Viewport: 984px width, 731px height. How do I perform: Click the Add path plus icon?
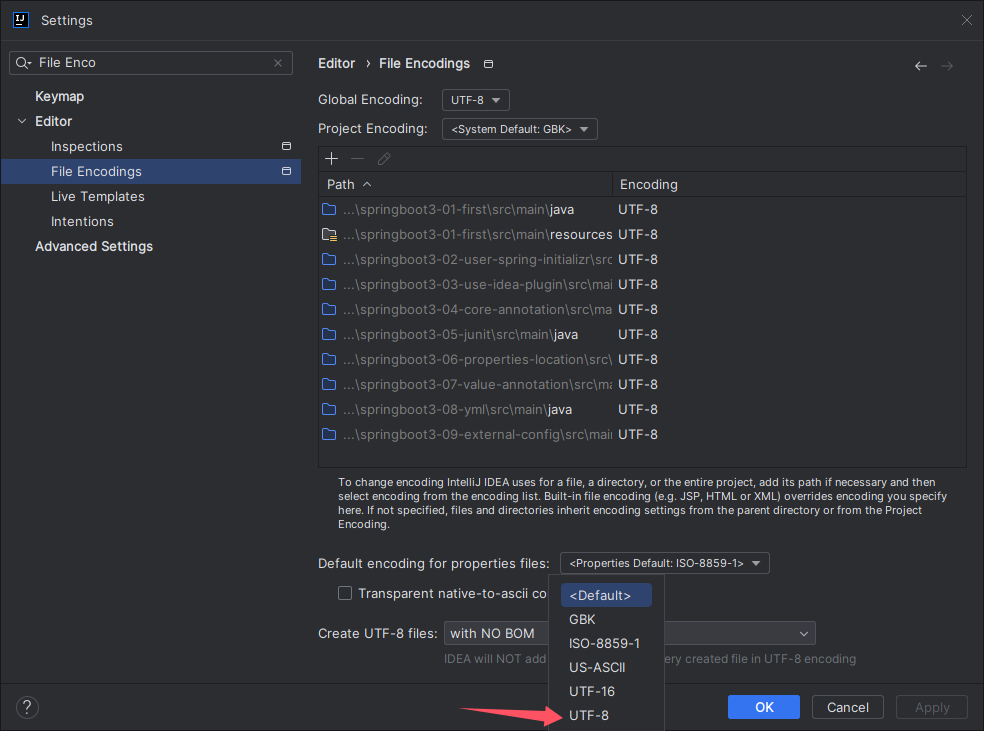pyautogui.click(x=332, y=159)
